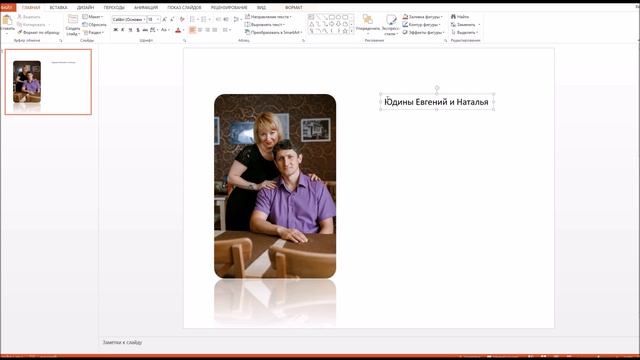
Task: Toggle Italic (К) formatting
Action: tap(122, 30)
